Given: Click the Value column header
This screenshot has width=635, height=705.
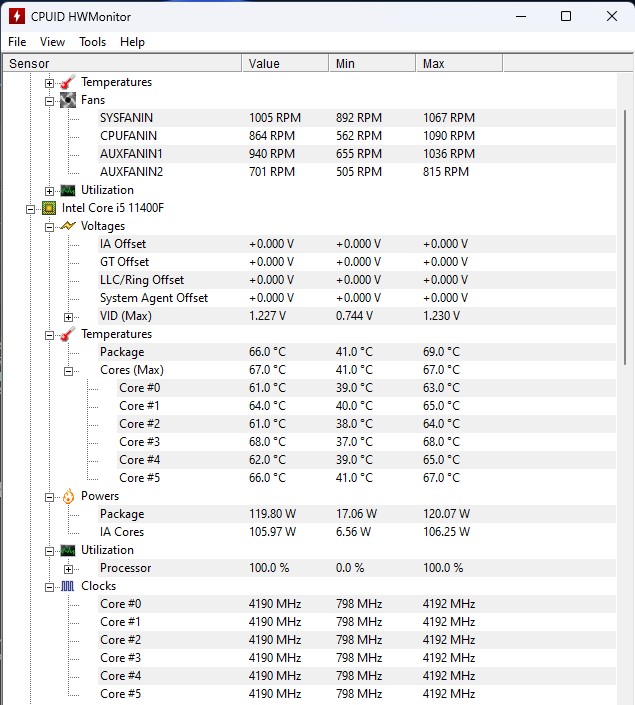Looking at the screenshot, I should click(285, 63).
